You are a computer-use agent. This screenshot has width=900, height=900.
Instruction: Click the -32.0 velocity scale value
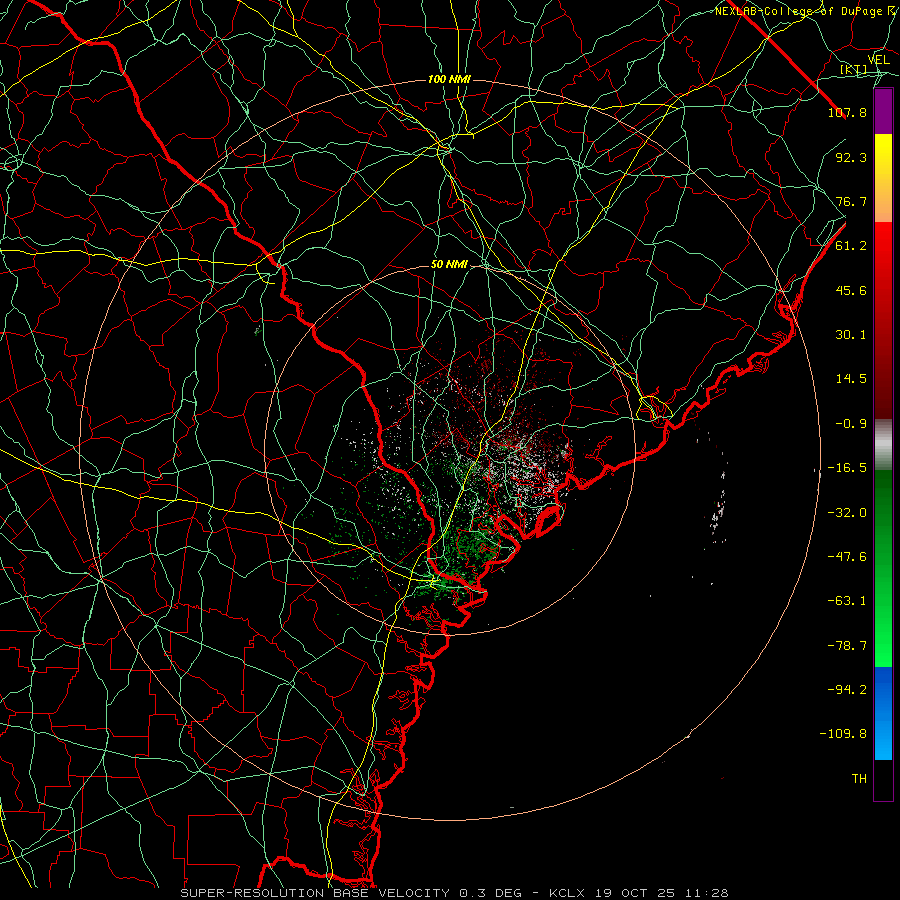click(x=847, y=513)
